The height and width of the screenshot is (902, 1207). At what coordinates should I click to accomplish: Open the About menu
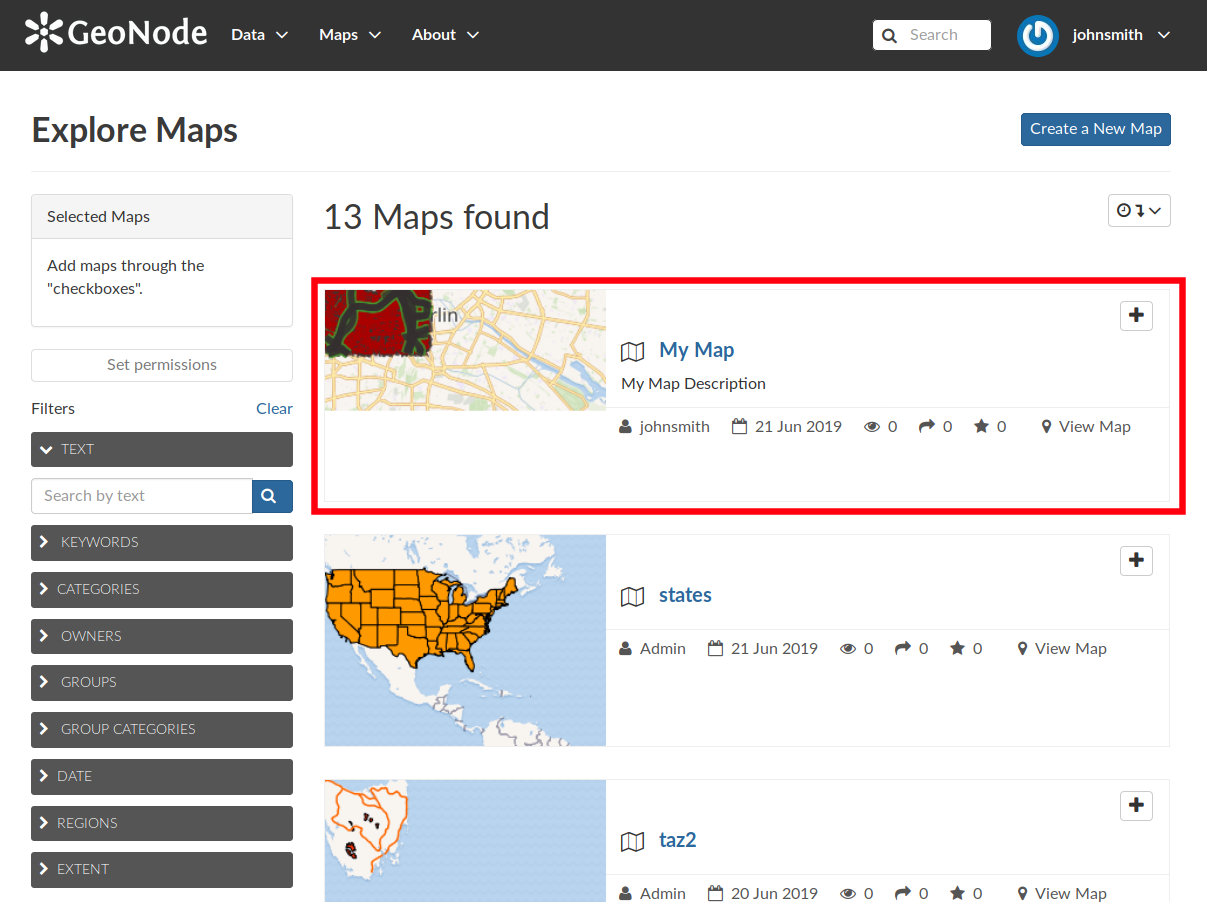[445, 35]
